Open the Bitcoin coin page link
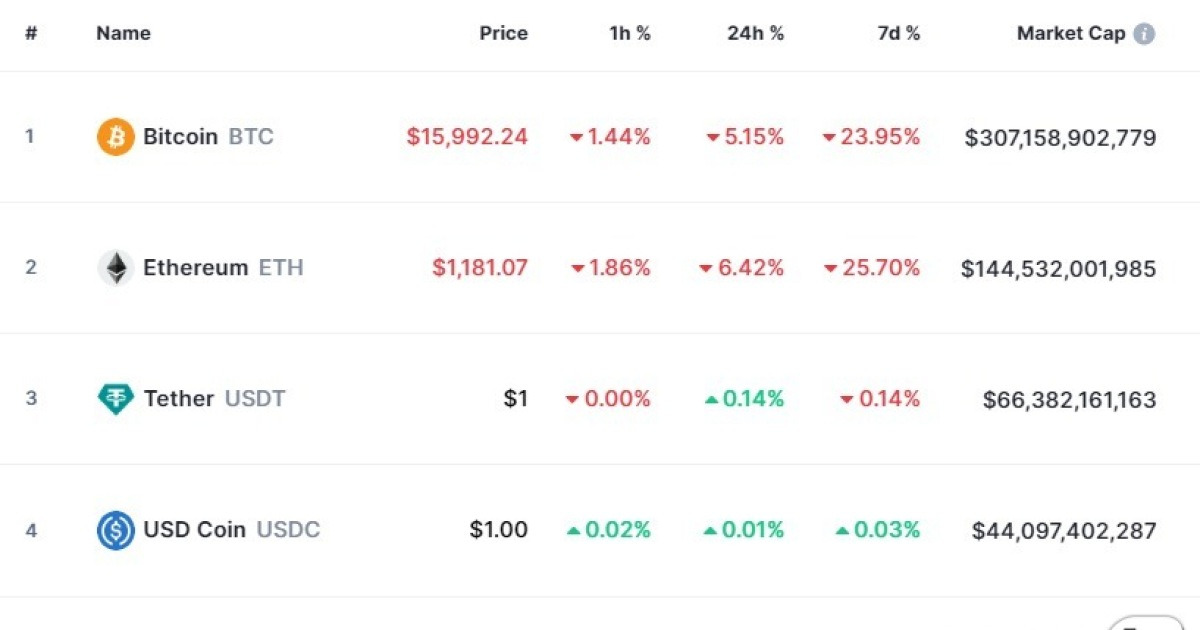Image resolution: width=1200 pixels, height=630 pixels. point(180,137)
